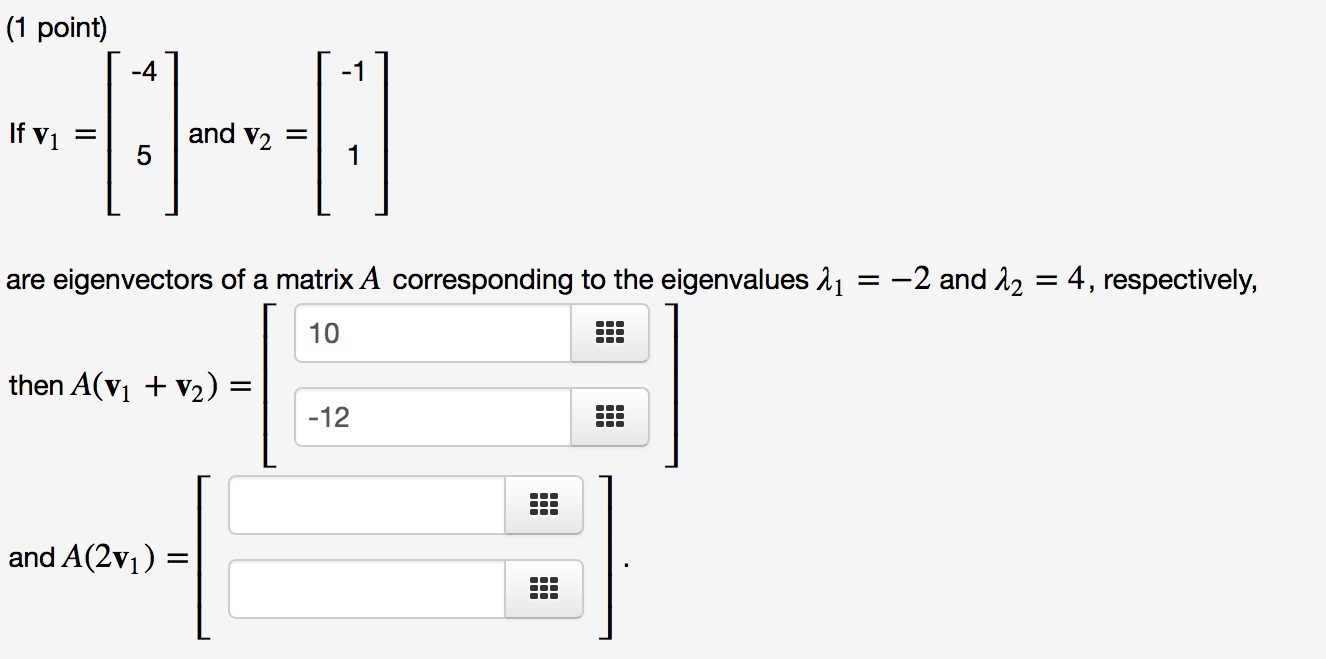The width and height of the screenshot is (1326, 659).
Task: Select the grid icon next to the first answer box
Action: pos(610,333)
